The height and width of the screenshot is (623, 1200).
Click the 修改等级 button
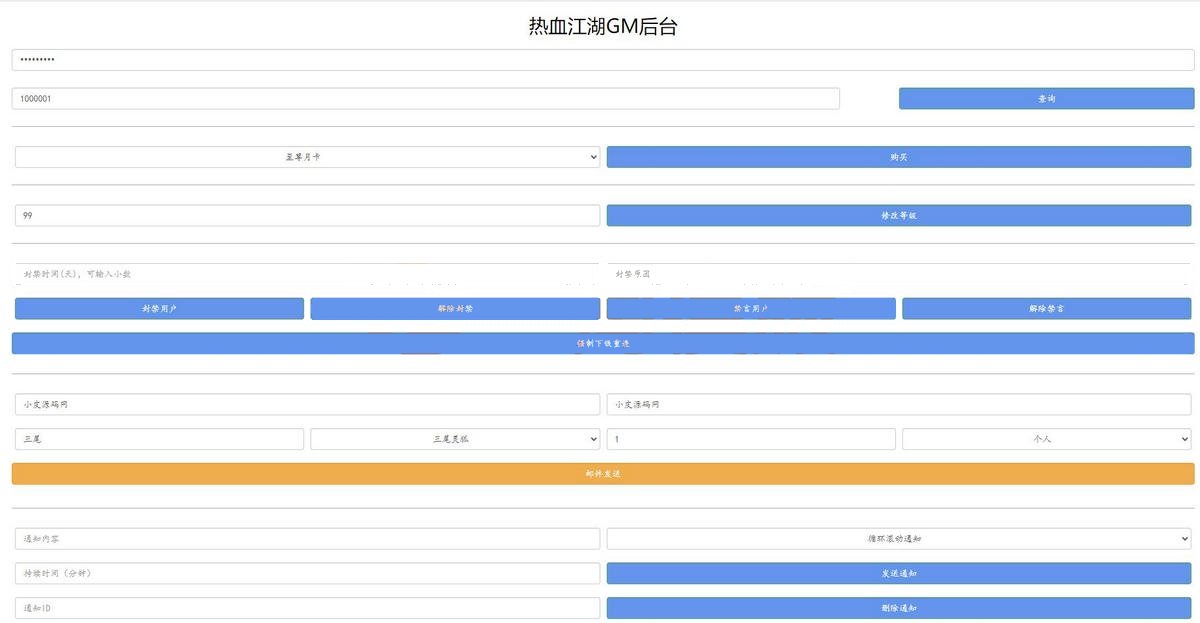[x=898, y=215]
